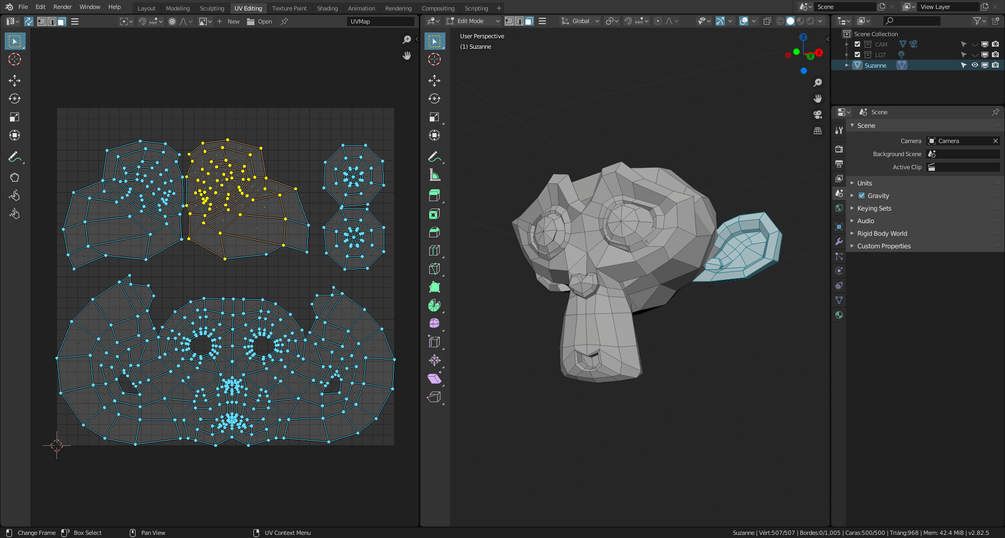Toggle the Gravity checkbox
1005x538 pixels.
861,196
